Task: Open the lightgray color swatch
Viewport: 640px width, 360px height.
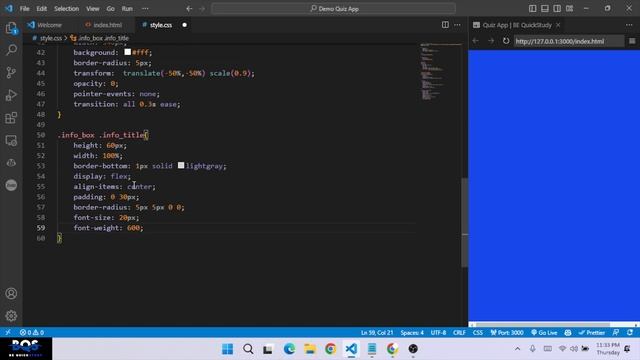Action: click(x=181, y=165)
